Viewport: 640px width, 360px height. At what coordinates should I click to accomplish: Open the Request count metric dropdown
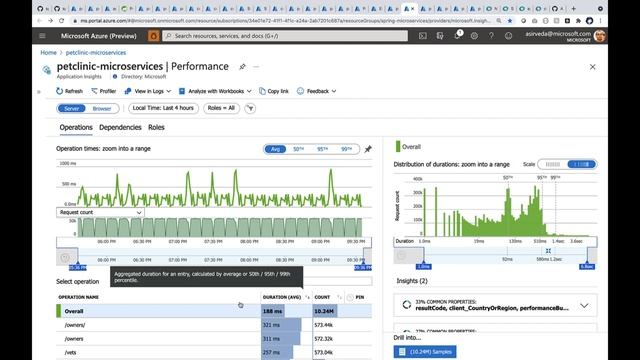coord(100,212)
